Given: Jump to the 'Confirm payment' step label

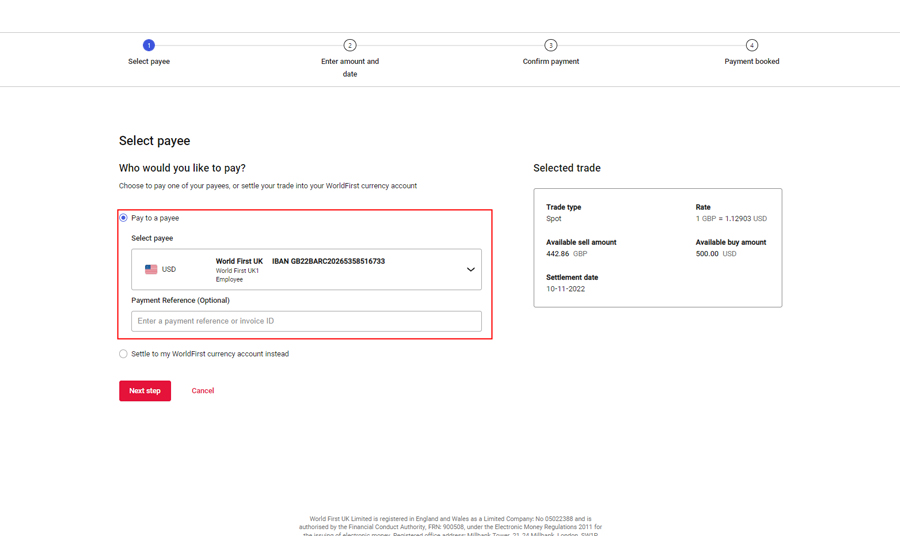Looking at the screenshot, I should click(x=551, y=62).
